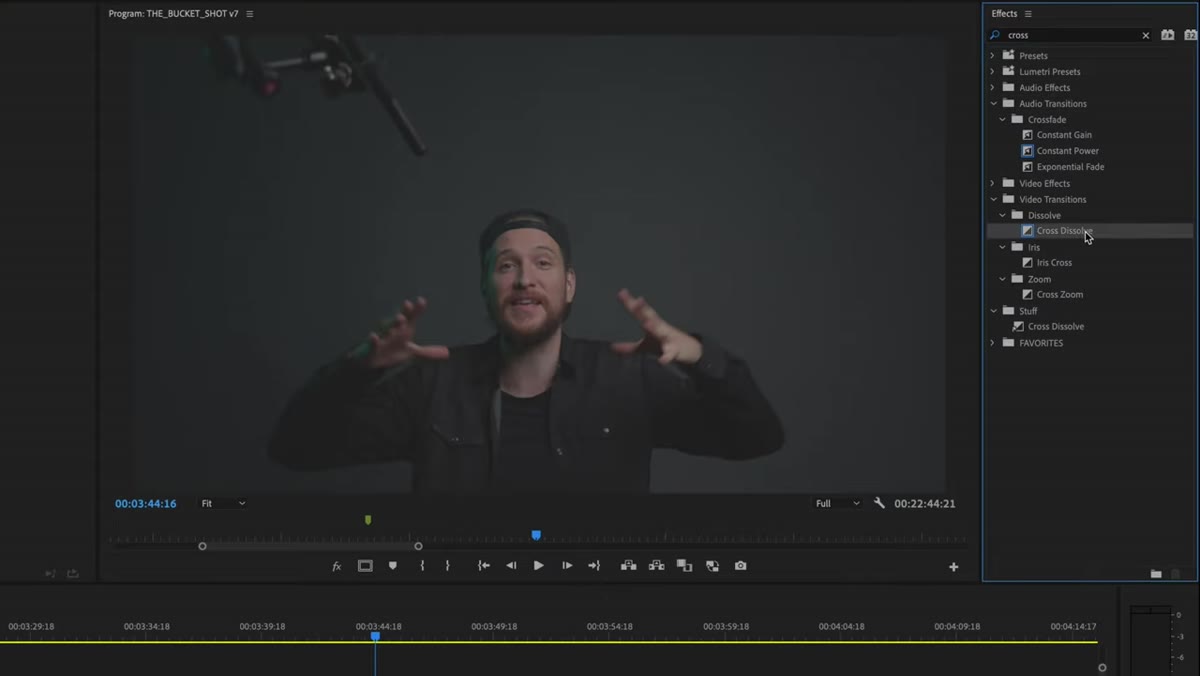Mark Out point with the right brace
The height and width of the screenshot is (676, 1200).
pos(447,566)
